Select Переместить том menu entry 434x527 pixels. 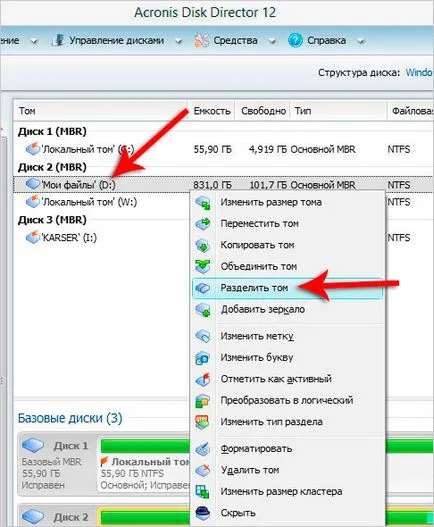287,224
